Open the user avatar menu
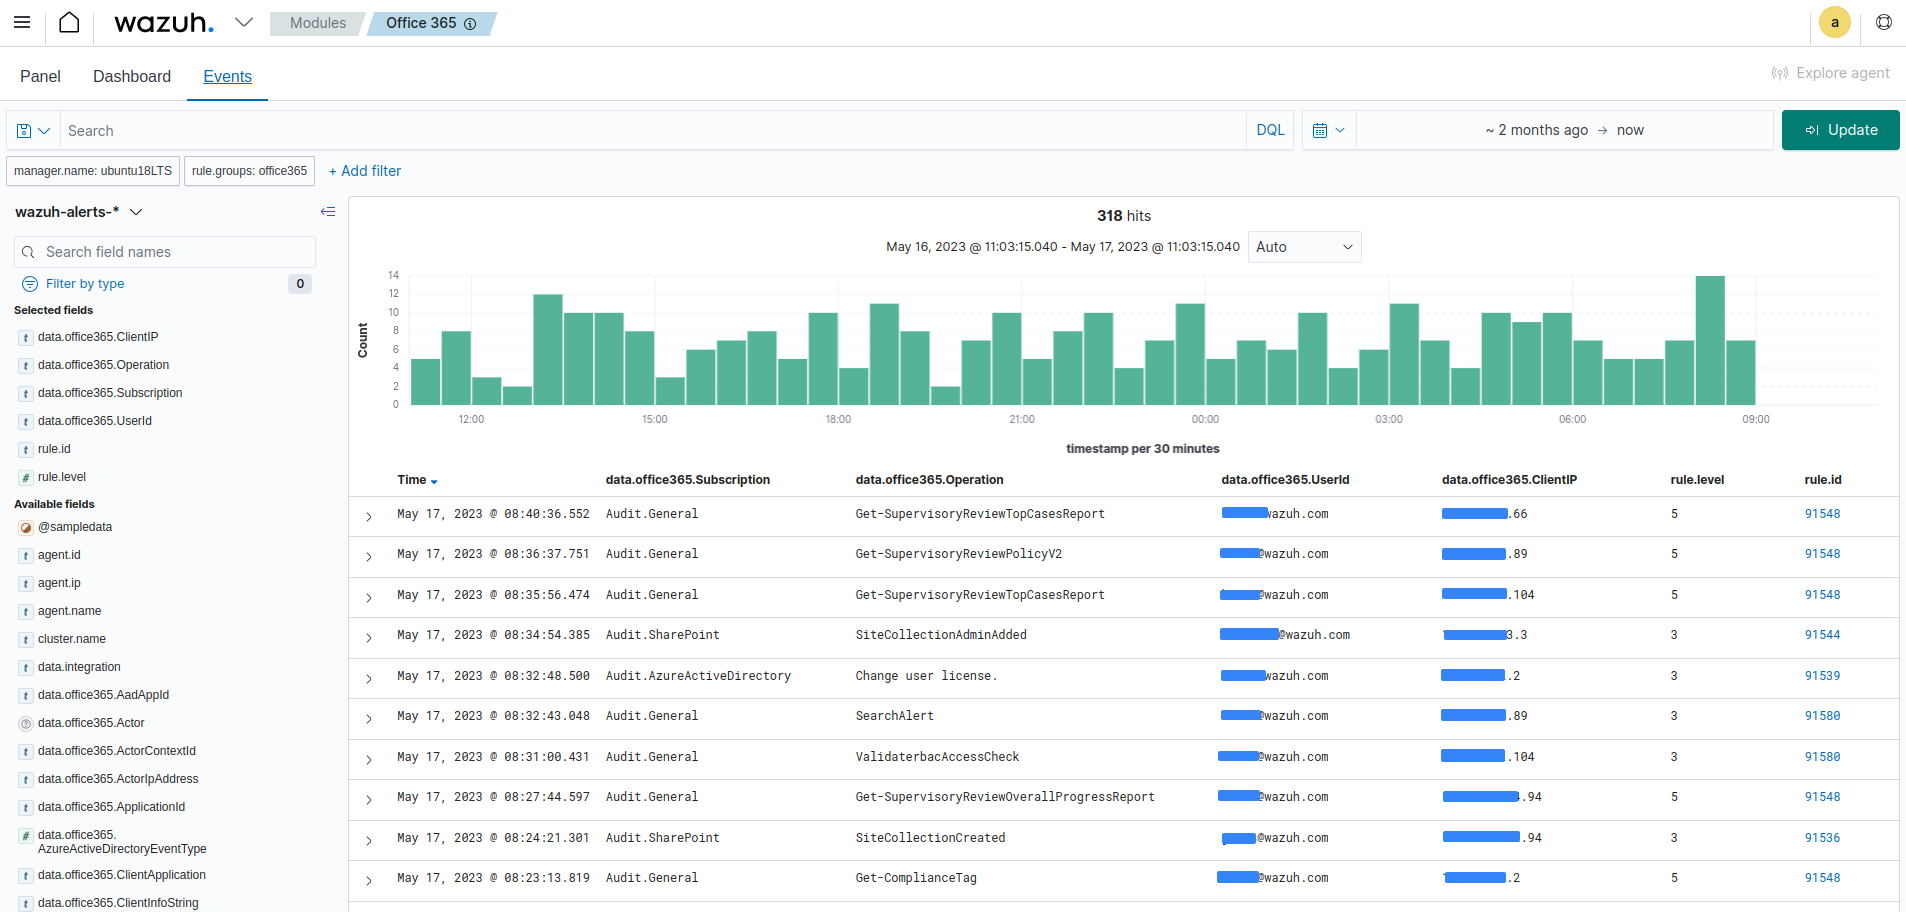 [x=1835, y=22]
